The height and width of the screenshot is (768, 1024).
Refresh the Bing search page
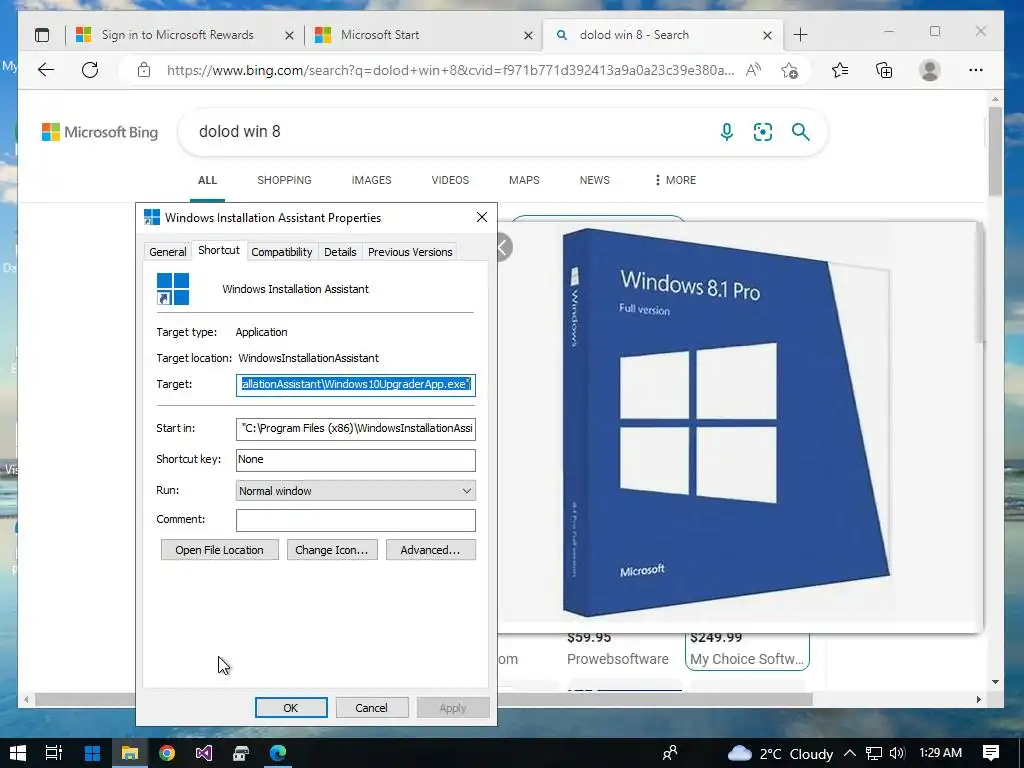[x=90, y=70]
